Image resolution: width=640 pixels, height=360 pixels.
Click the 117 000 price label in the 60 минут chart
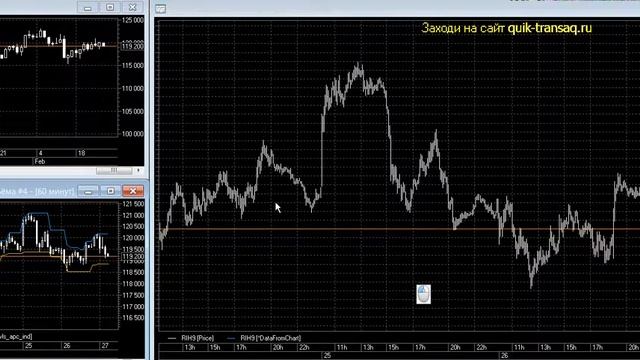(x=133, y=307)
